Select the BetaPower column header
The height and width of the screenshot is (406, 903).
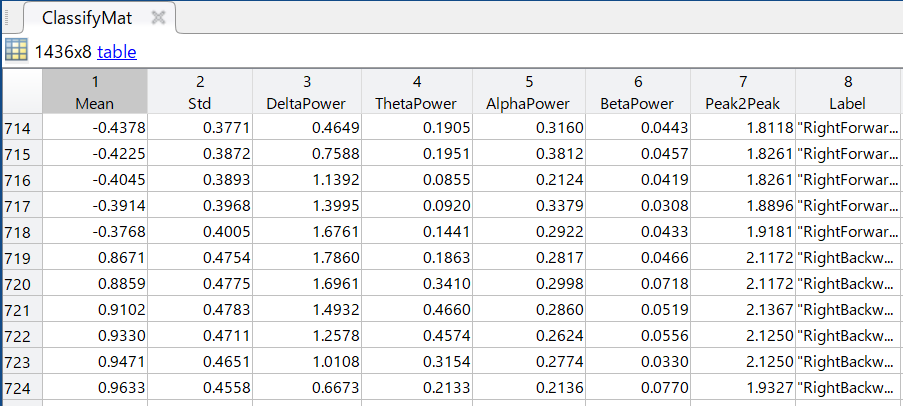[640, 92]
